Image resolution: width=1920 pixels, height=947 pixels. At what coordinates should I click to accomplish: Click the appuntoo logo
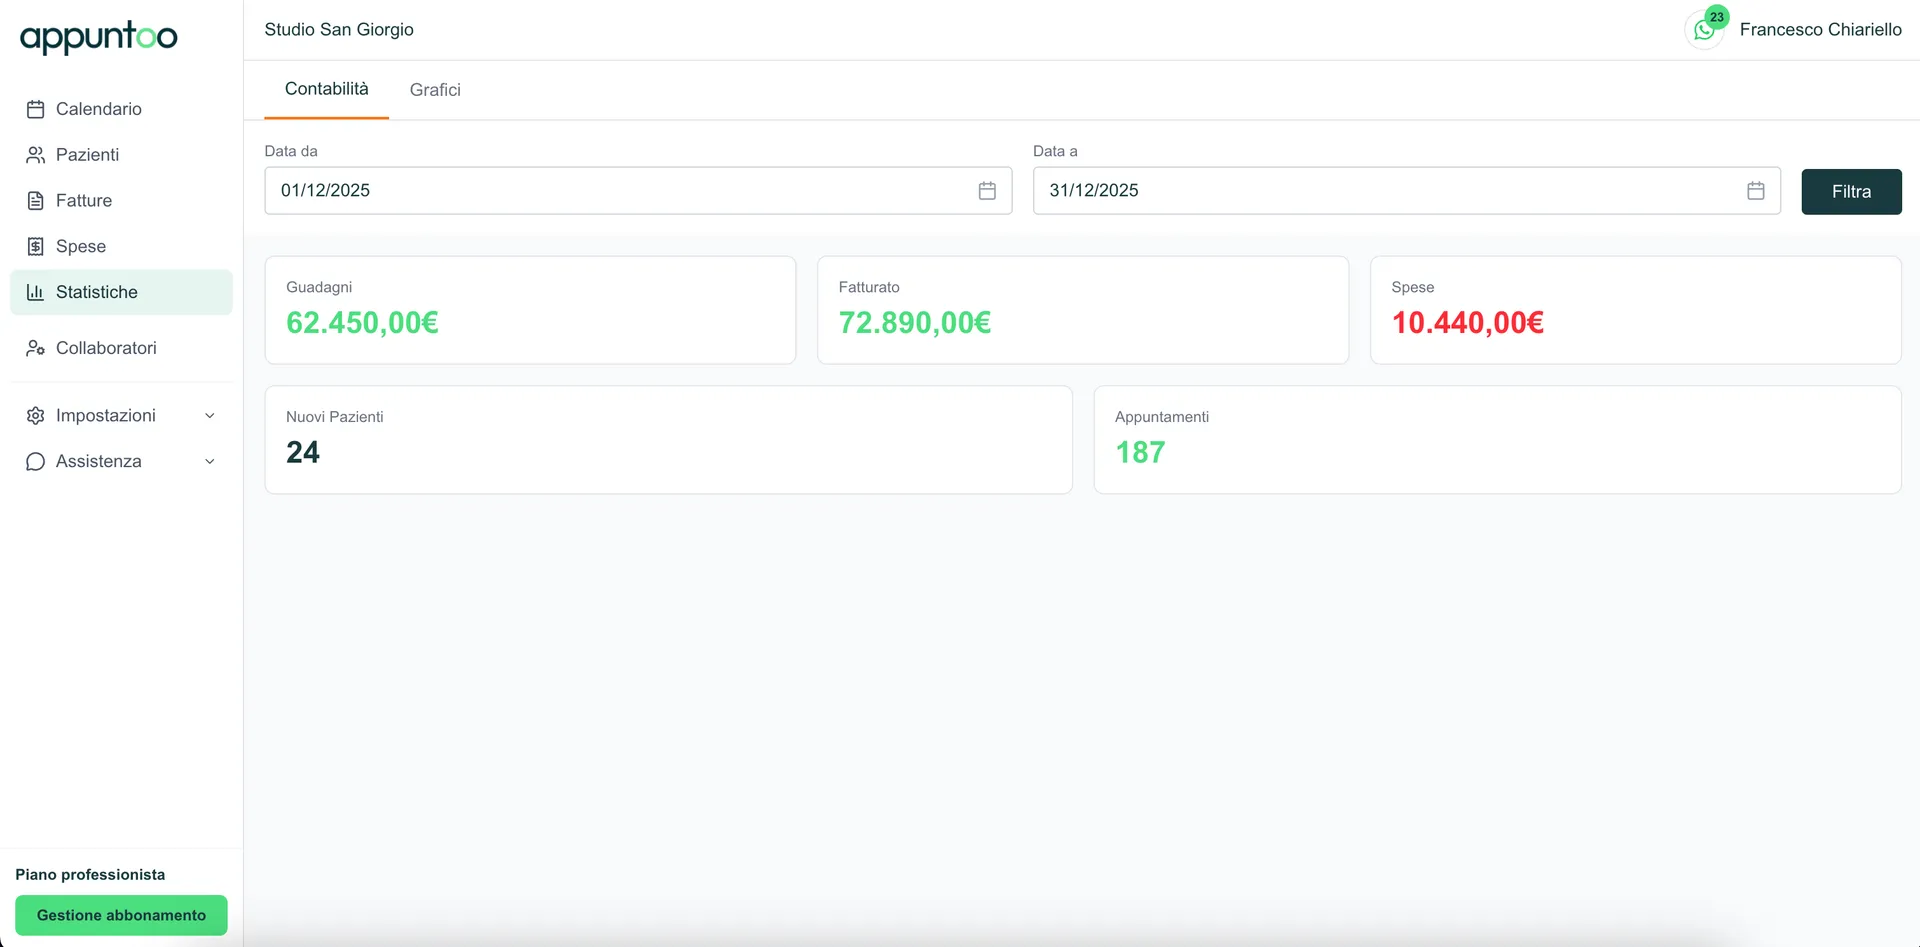tap(98, 37)
